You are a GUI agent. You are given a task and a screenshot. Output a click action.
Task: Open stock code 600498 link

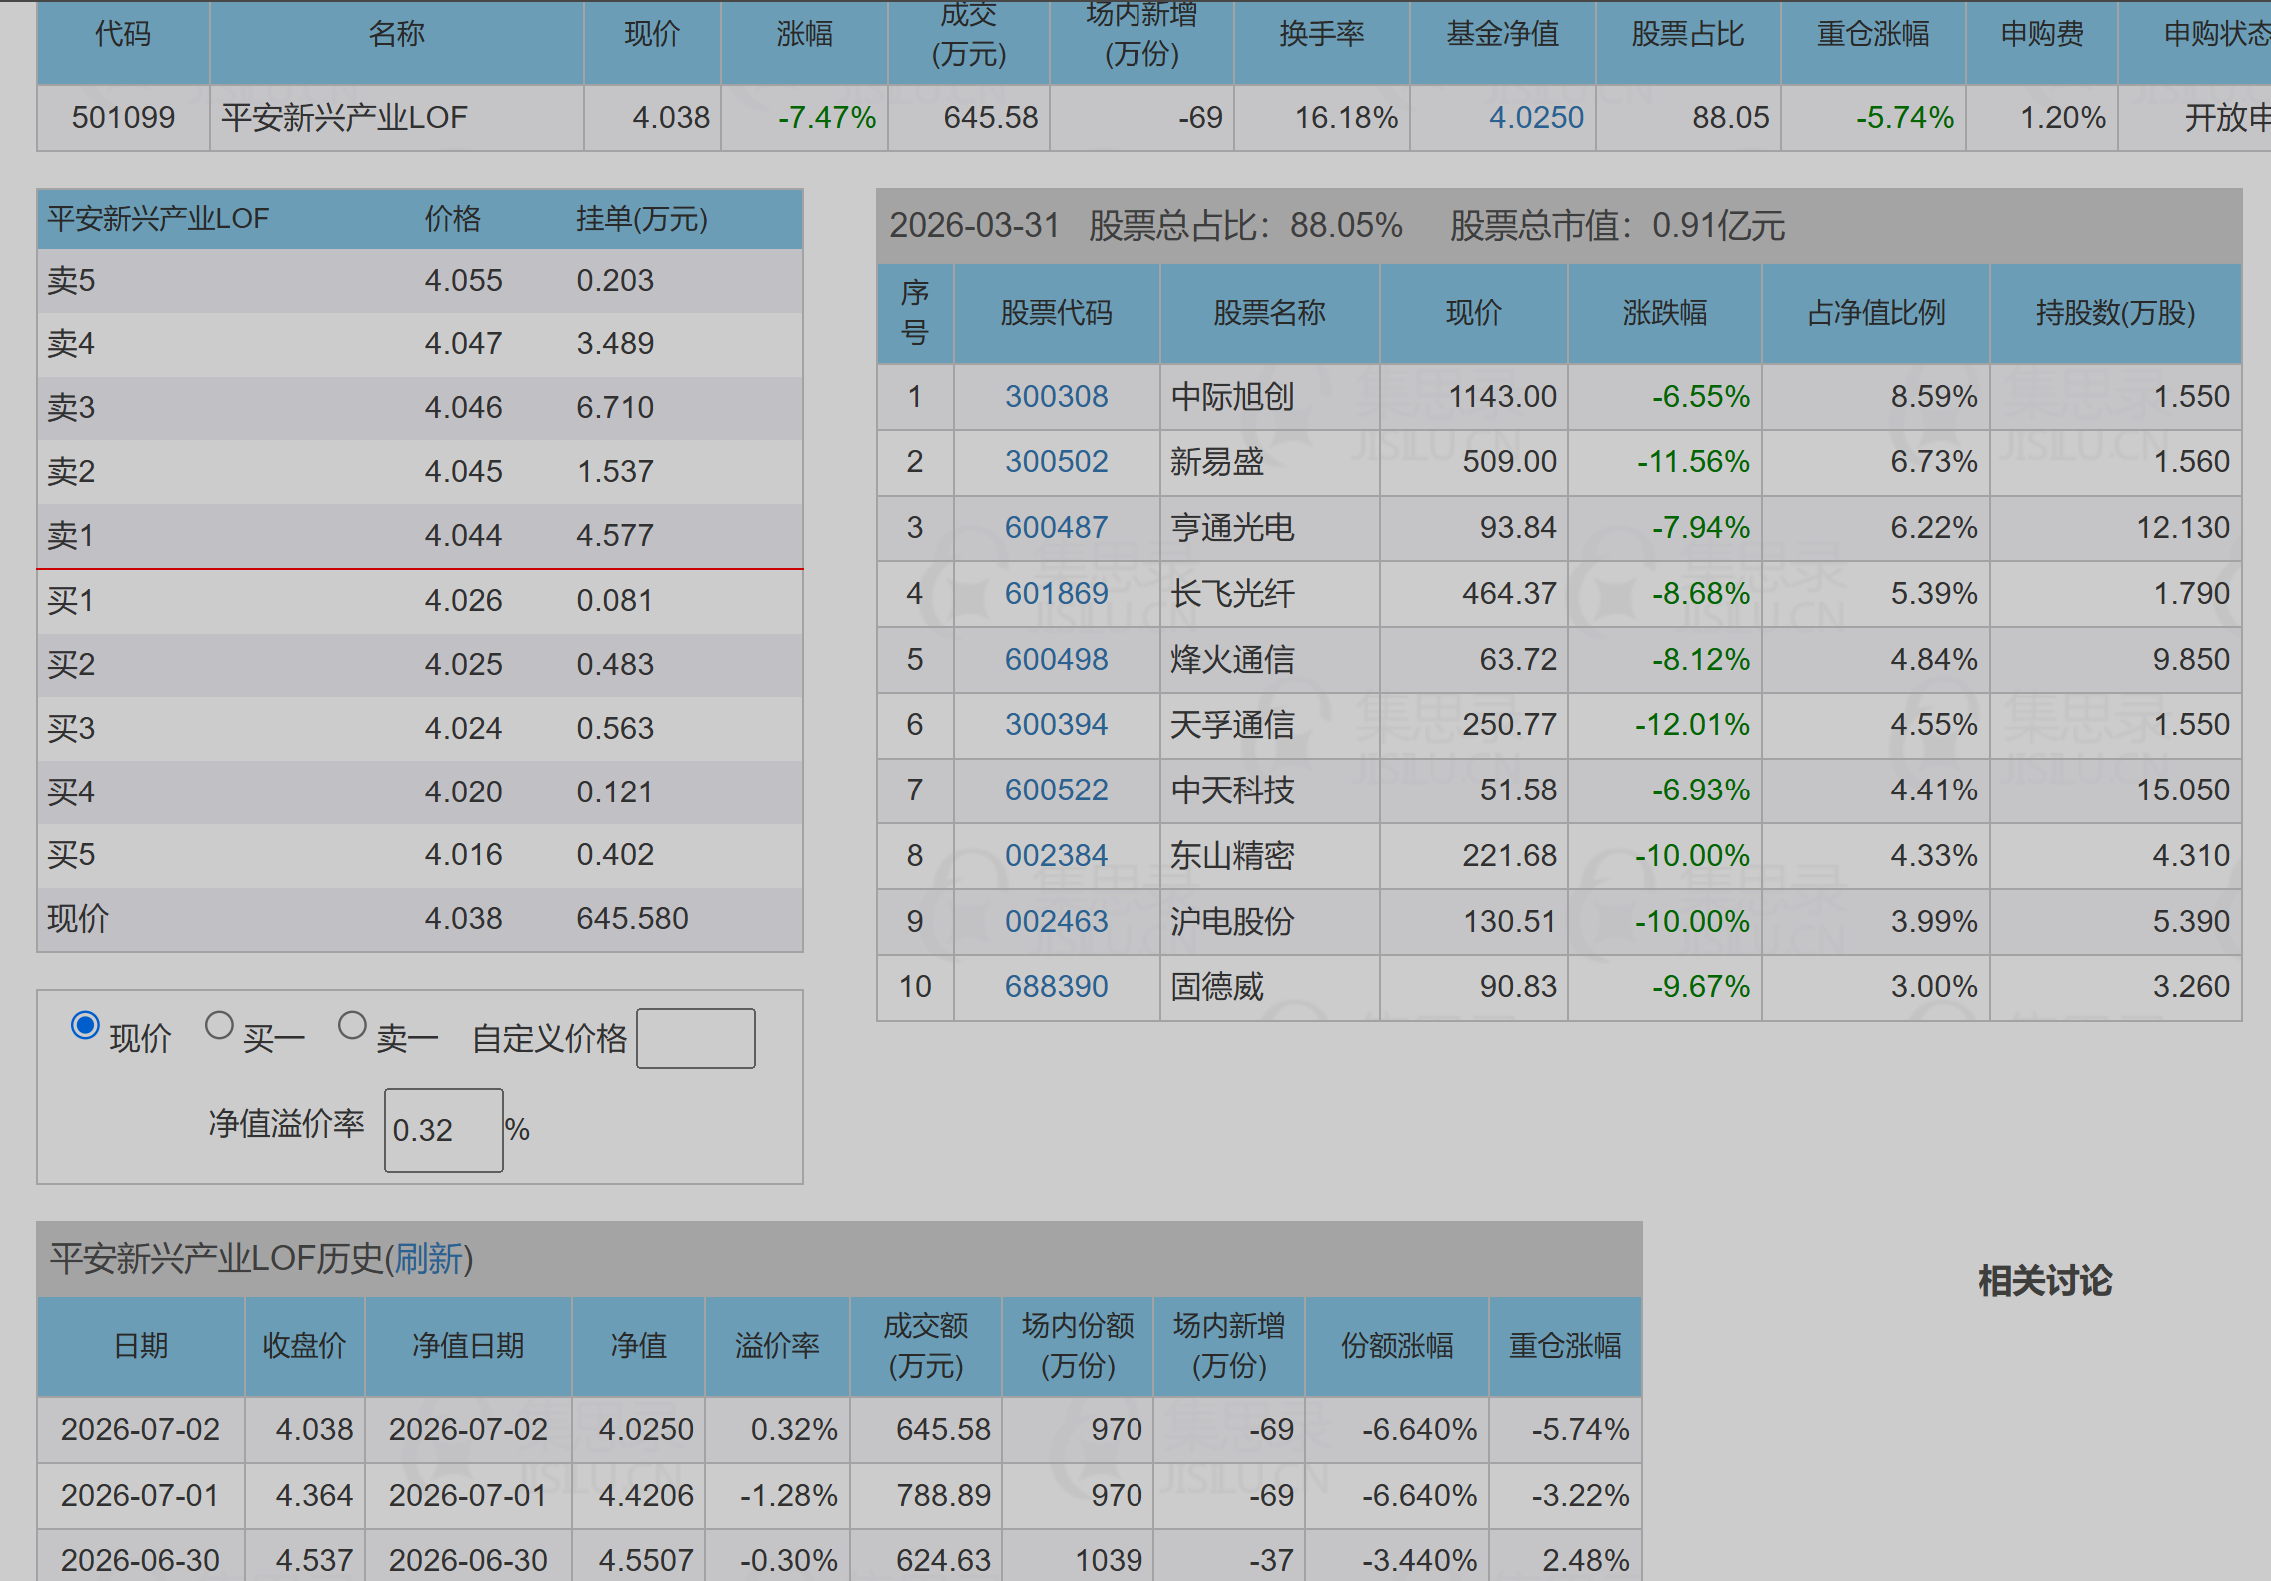[1056, 659]
